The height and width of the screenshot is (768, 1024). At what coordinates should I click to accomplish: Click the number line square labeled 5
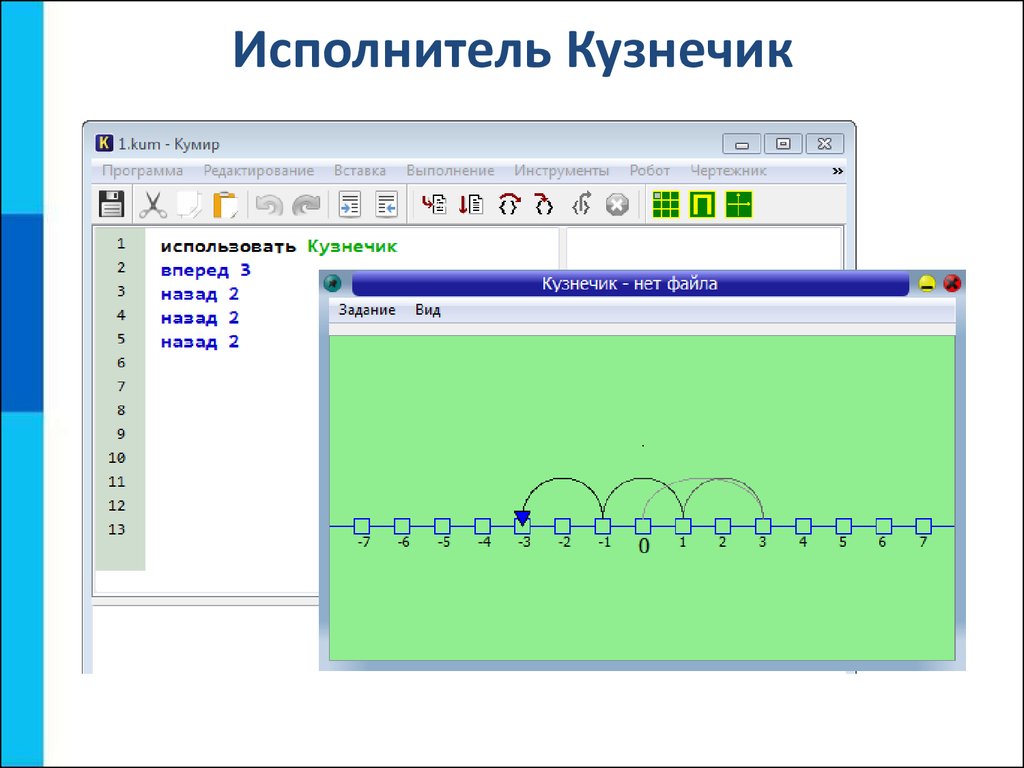coord(843,526)
